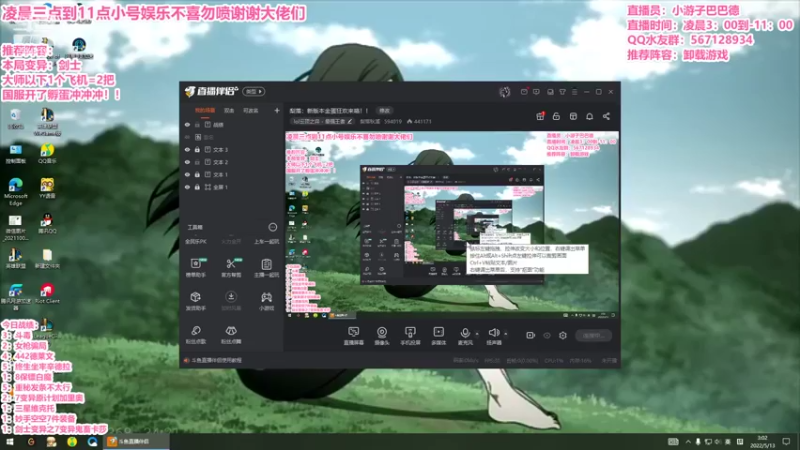
Task: Open the title bar hamburger menu
Action: click(x=574, y=92)
